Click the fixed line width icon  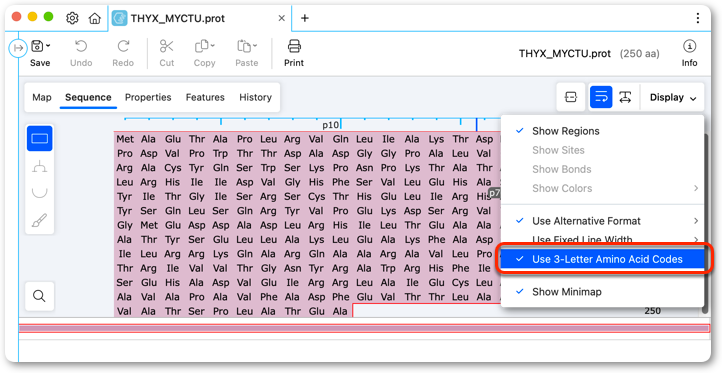[625, 97]
